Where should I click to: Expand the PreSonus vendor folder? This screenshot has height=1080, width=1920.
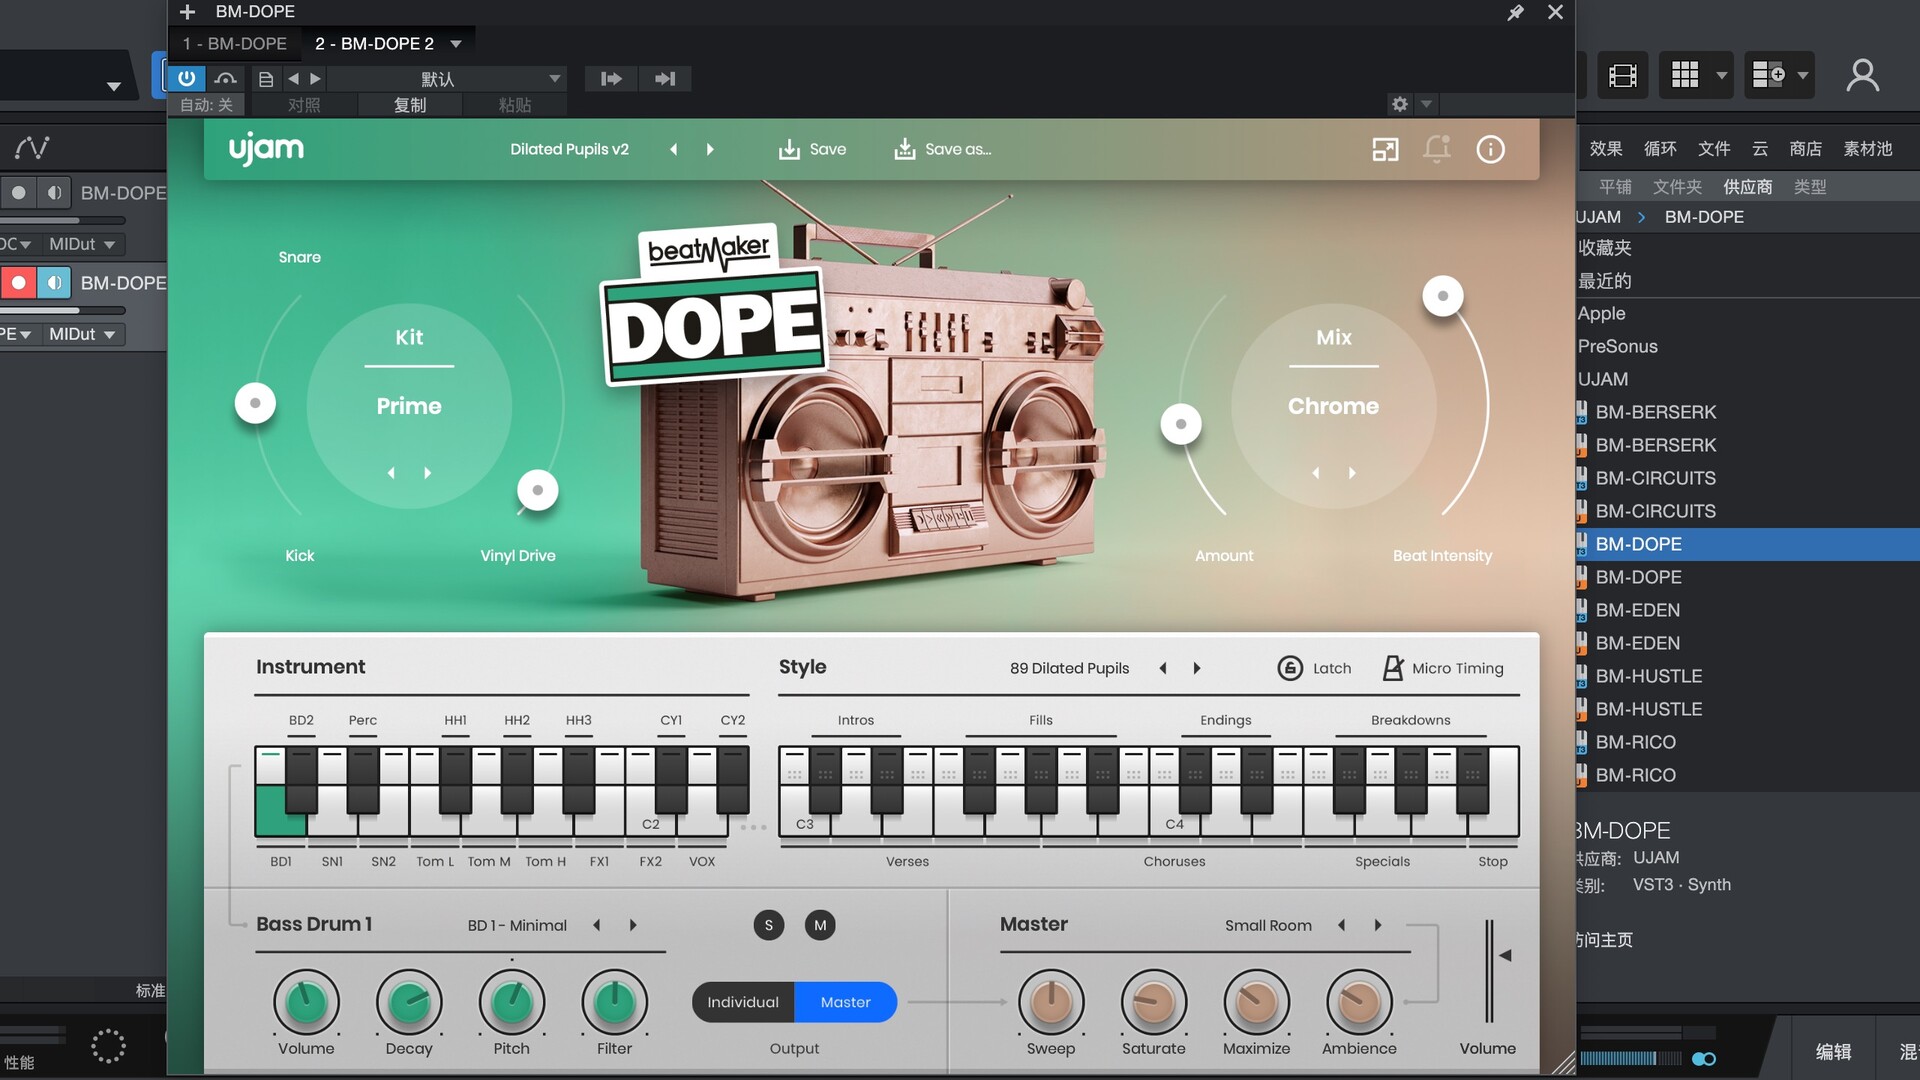[x=1748, y=346]
